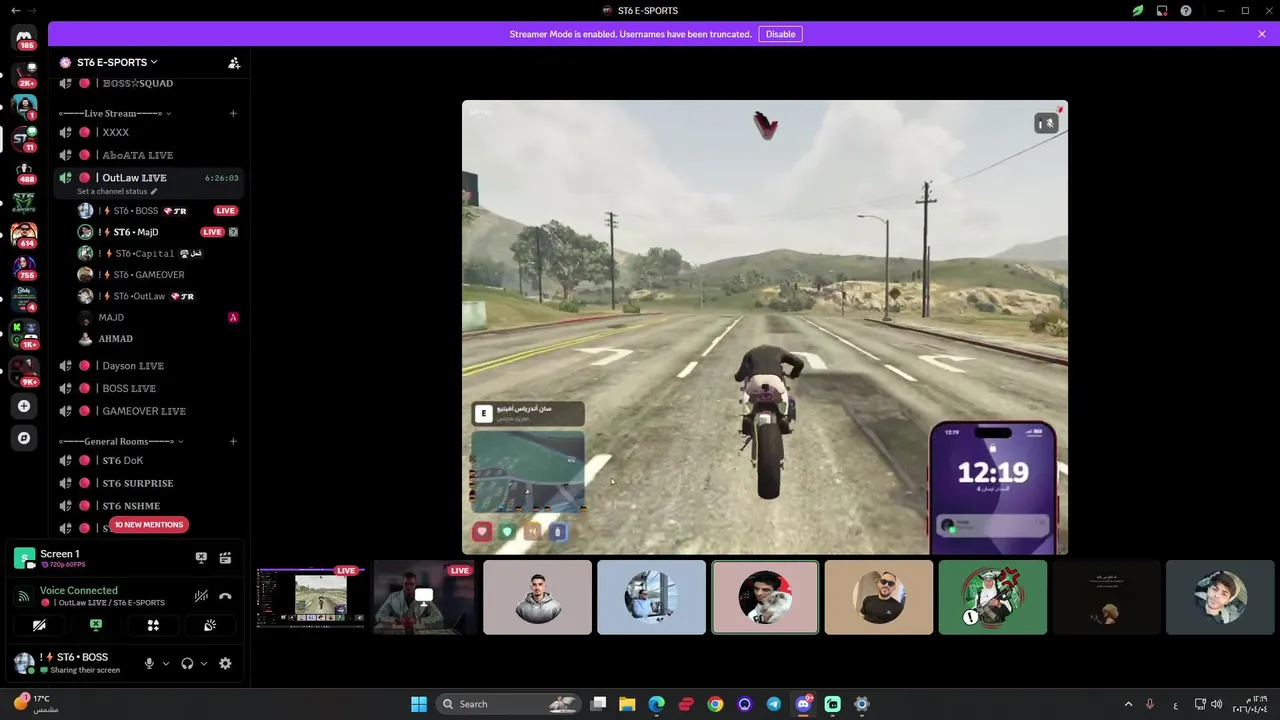The height and width of the screenshot is (720, 1280).
Task: Join the BOSS SQUAD voice channel
Action: click(149, 83)
